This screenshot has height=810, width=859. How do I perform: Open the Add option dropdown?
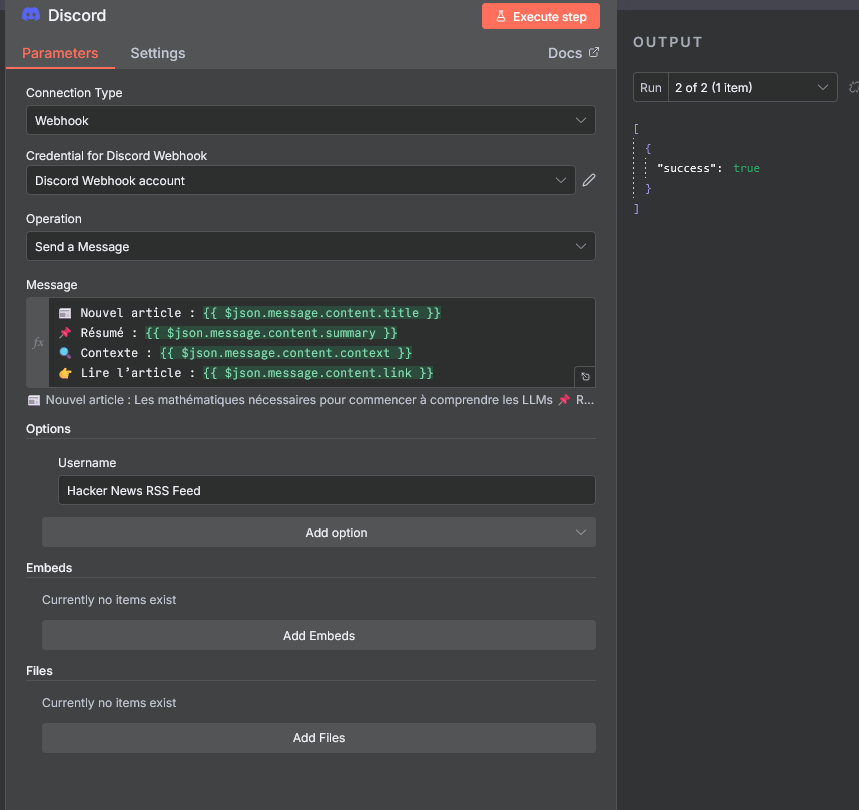click(318, 532)
